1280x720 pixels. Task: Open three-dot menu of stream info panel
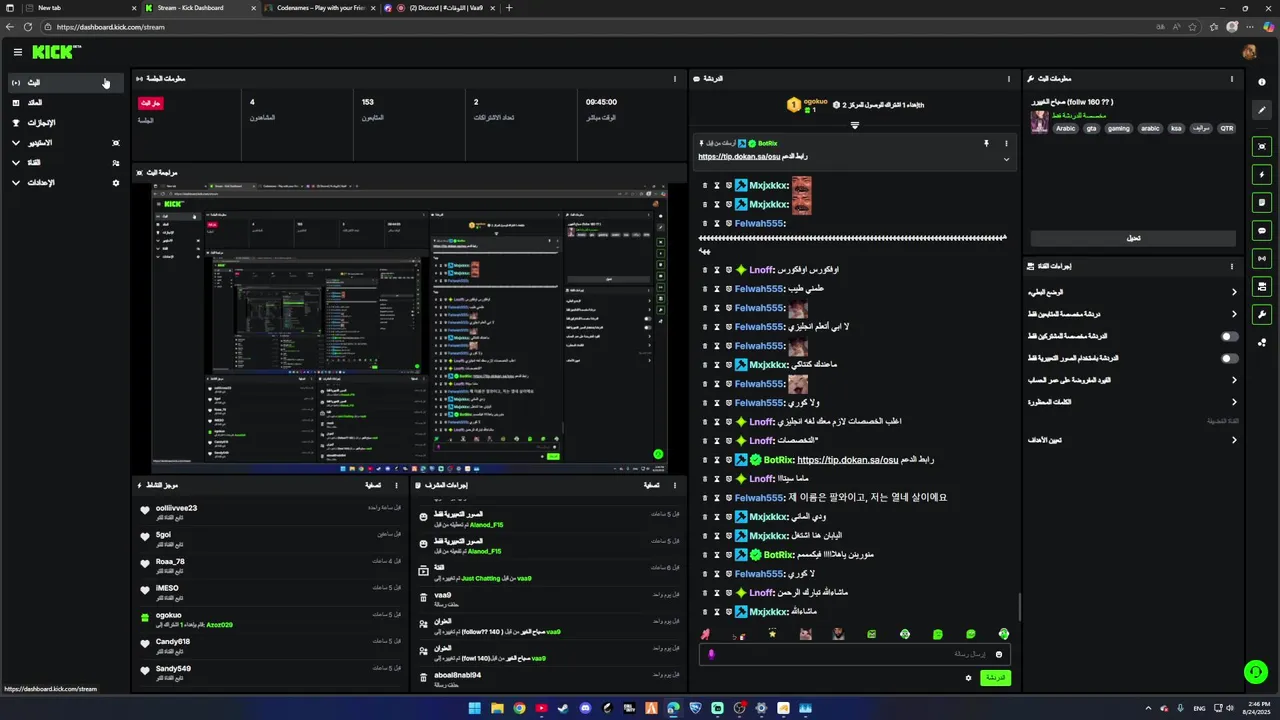(1232, 78)
